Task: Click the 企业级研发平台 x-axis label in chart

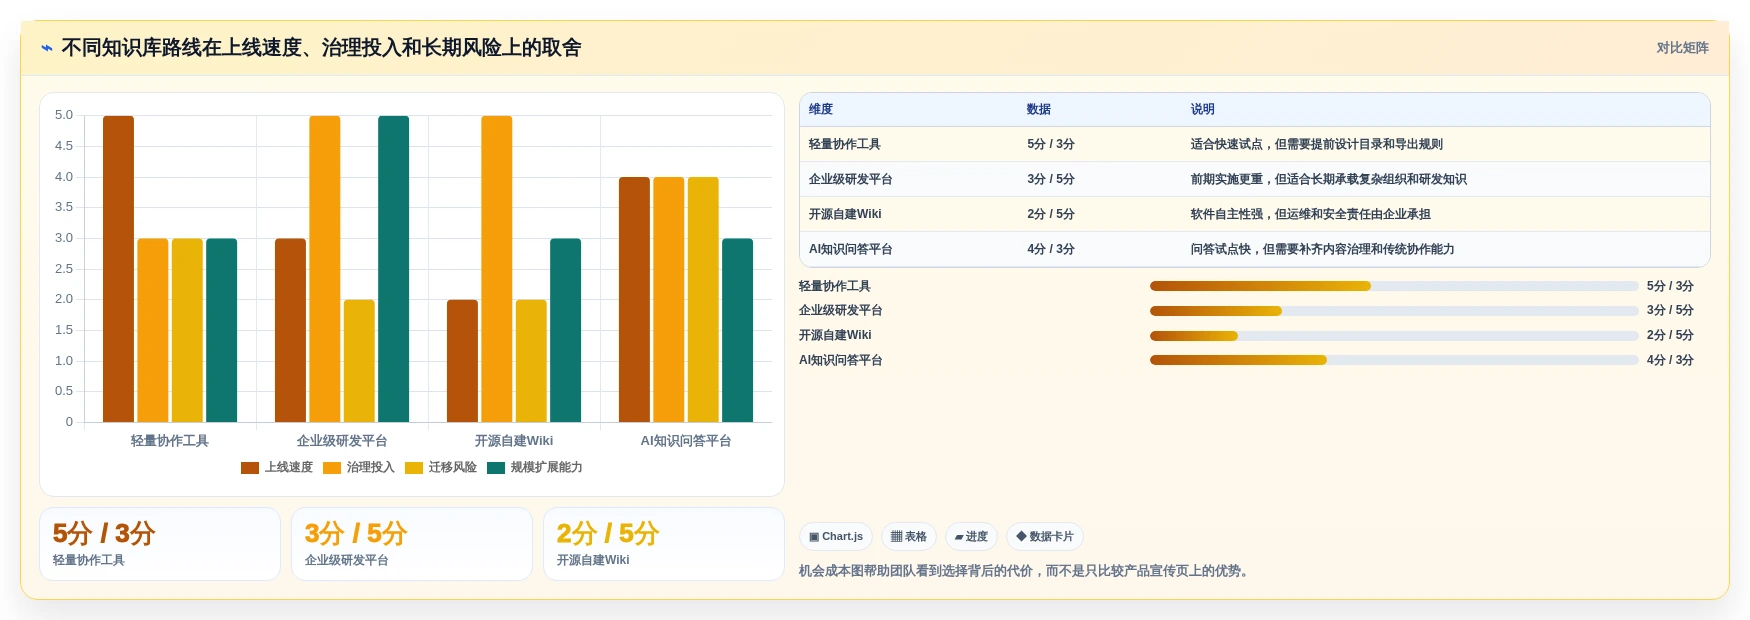Action: [342, 441]
